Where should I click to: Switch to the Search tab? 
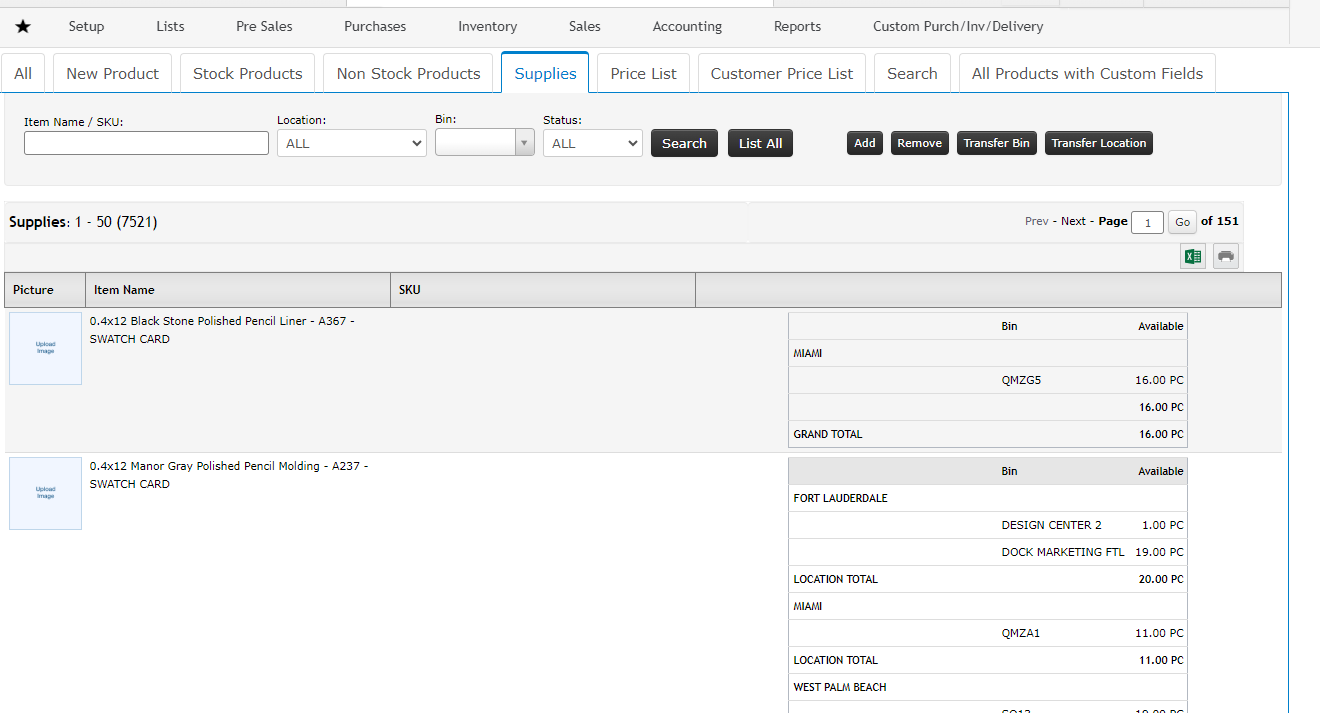point(912,73)
